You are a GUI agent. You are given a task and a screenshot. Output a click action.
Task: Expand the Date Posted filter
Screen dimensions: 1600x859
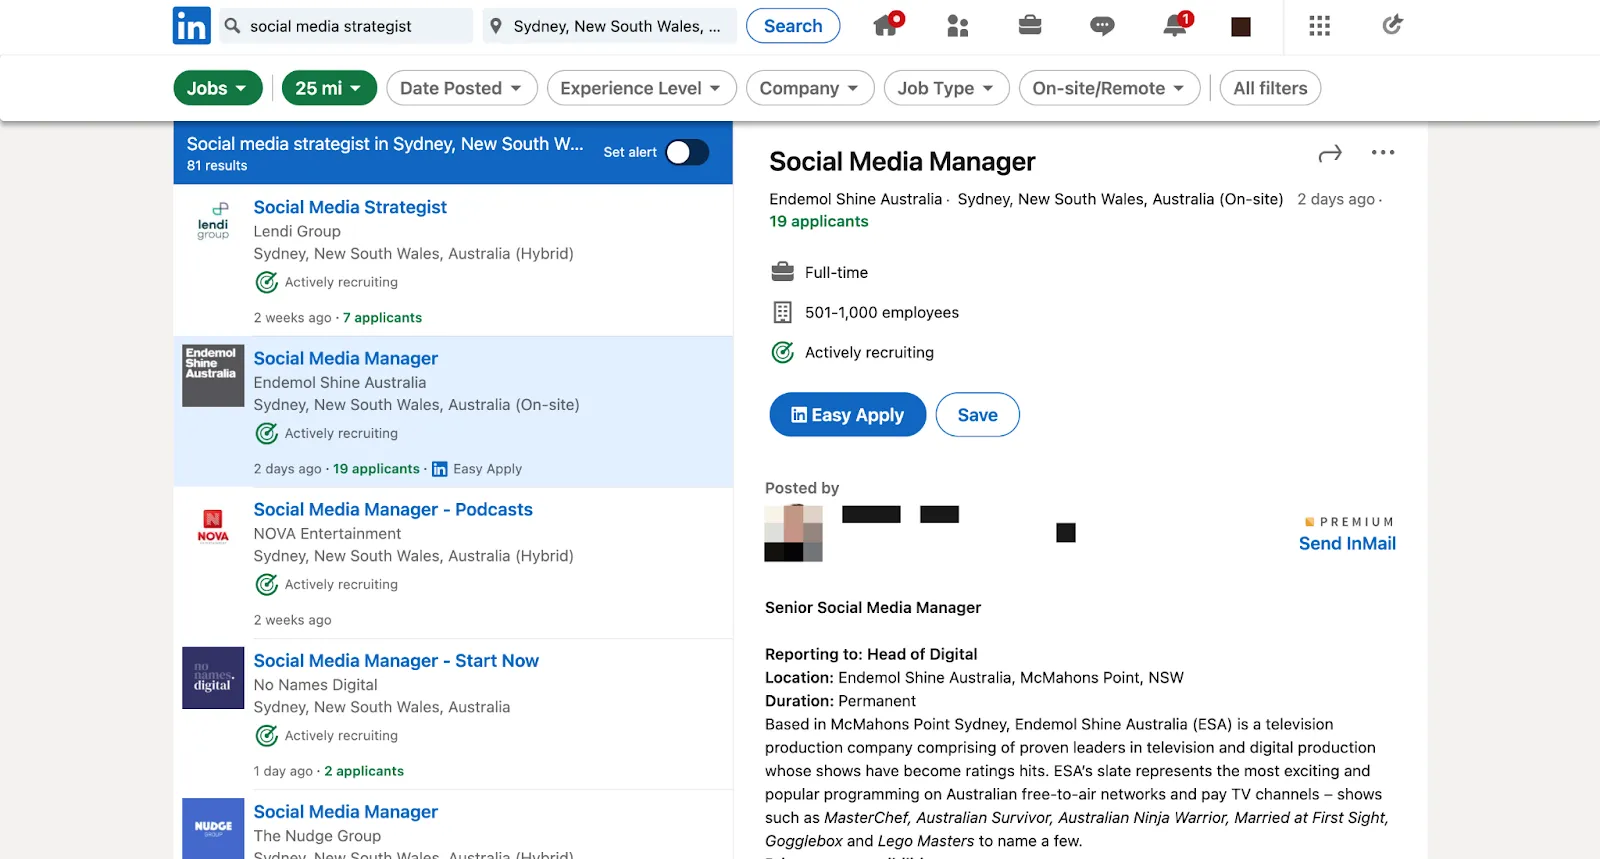(x=462, y=88)
